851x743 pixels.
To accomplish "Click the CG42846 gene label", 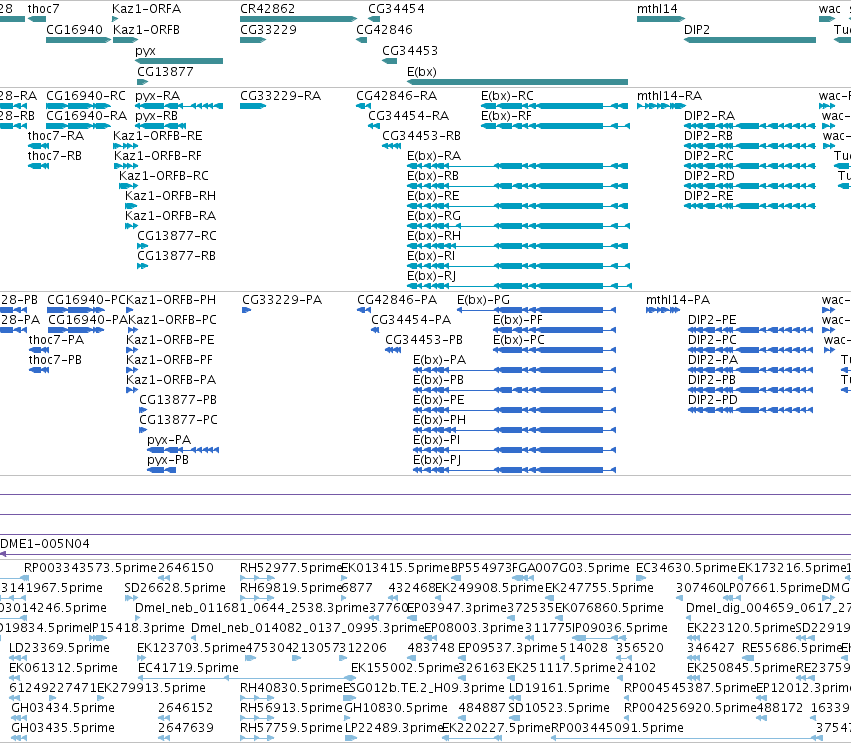I will (x=384, y=29).
